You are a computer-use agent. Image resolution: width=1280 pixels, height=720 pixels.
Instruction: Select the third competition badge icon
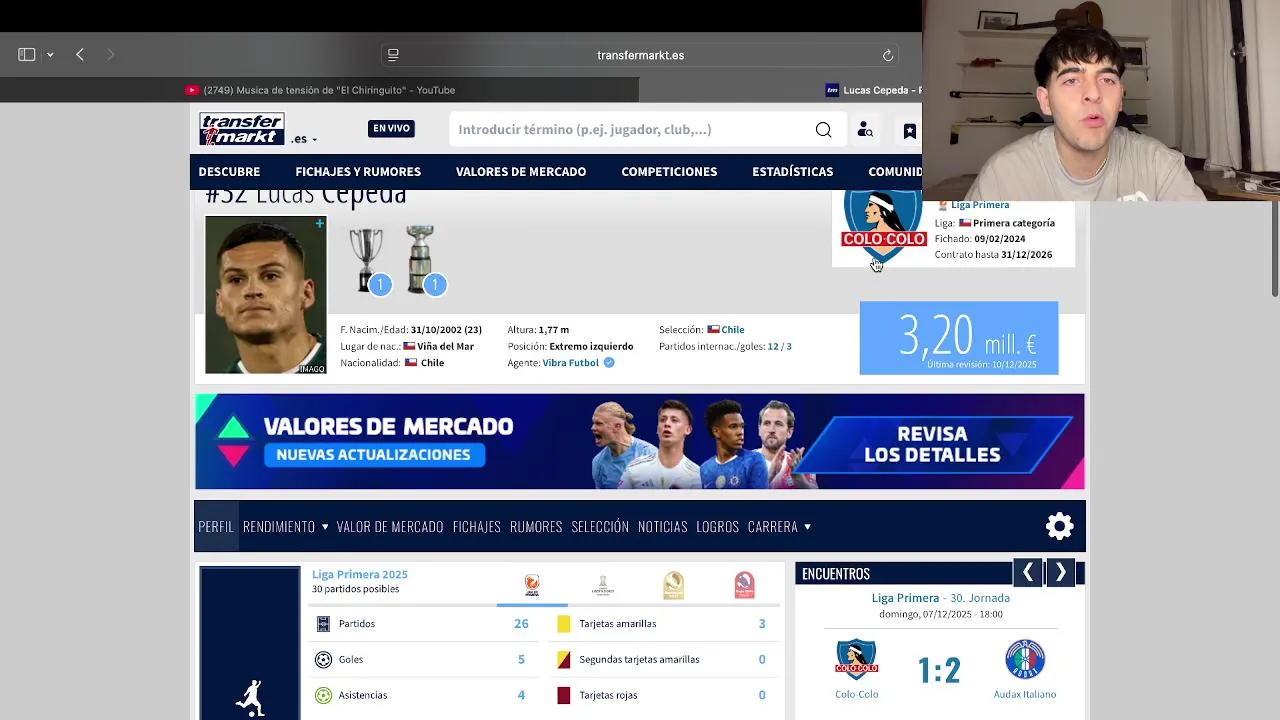pos(673,585)
